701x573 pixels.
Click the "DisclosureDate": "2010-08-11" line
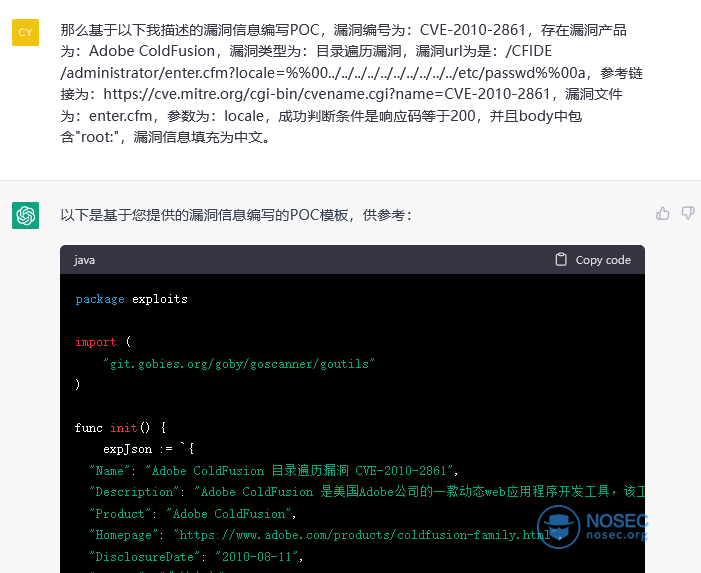pos(196,556)
